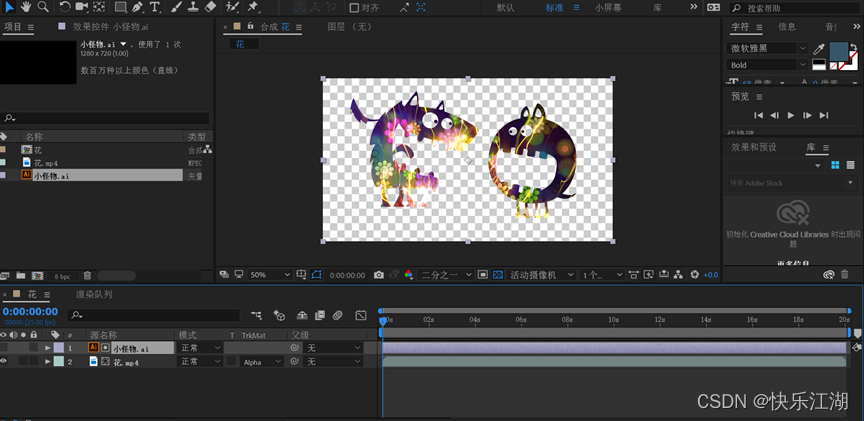Open the composition flowchart icon in viewer
The width and height of the screenshot is (864, 421).
coord(678,274)
